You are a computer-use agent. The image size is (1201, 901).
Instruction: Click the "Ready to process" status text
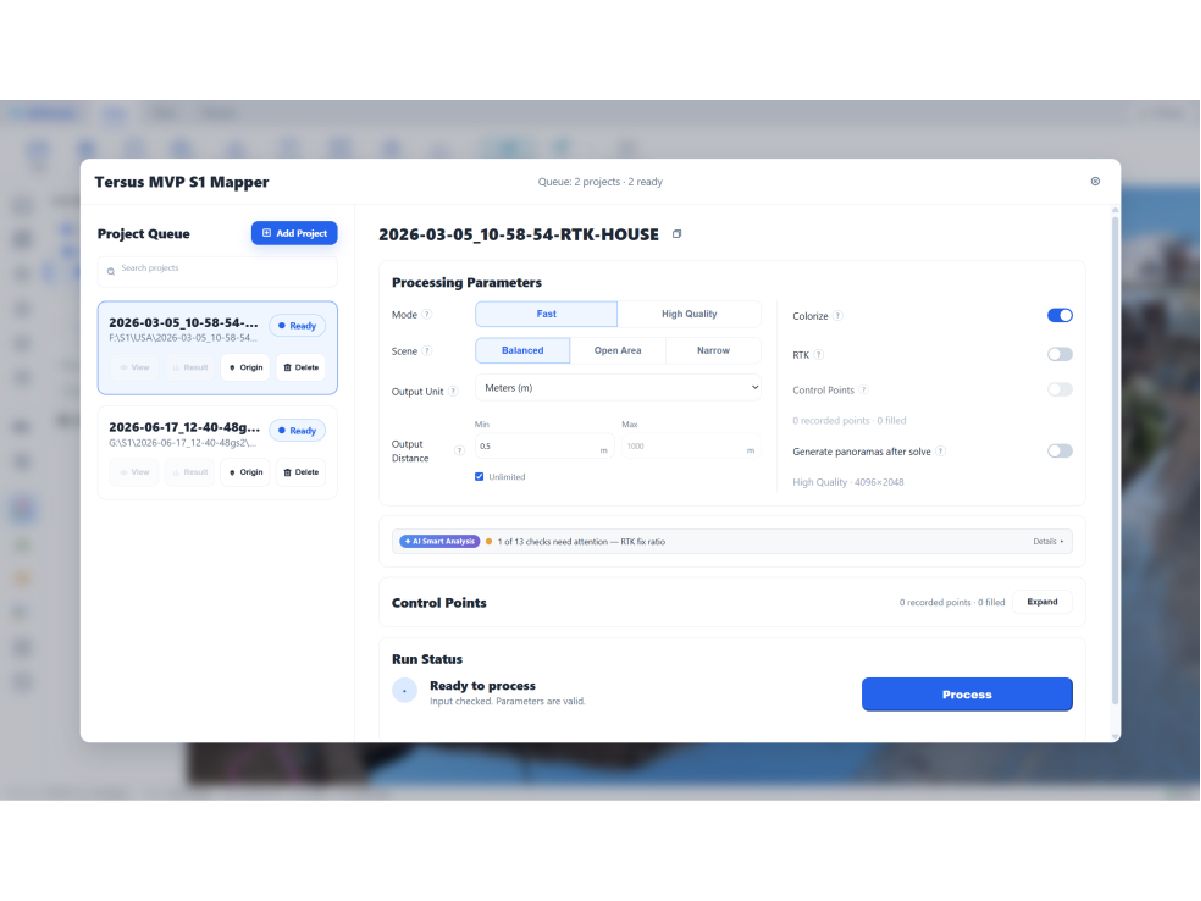click(x=483, y=686)
